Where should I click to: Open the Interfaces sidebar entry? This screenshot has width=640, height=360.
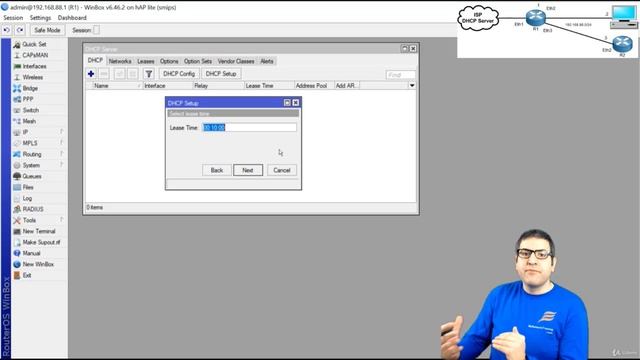[34, 66]
